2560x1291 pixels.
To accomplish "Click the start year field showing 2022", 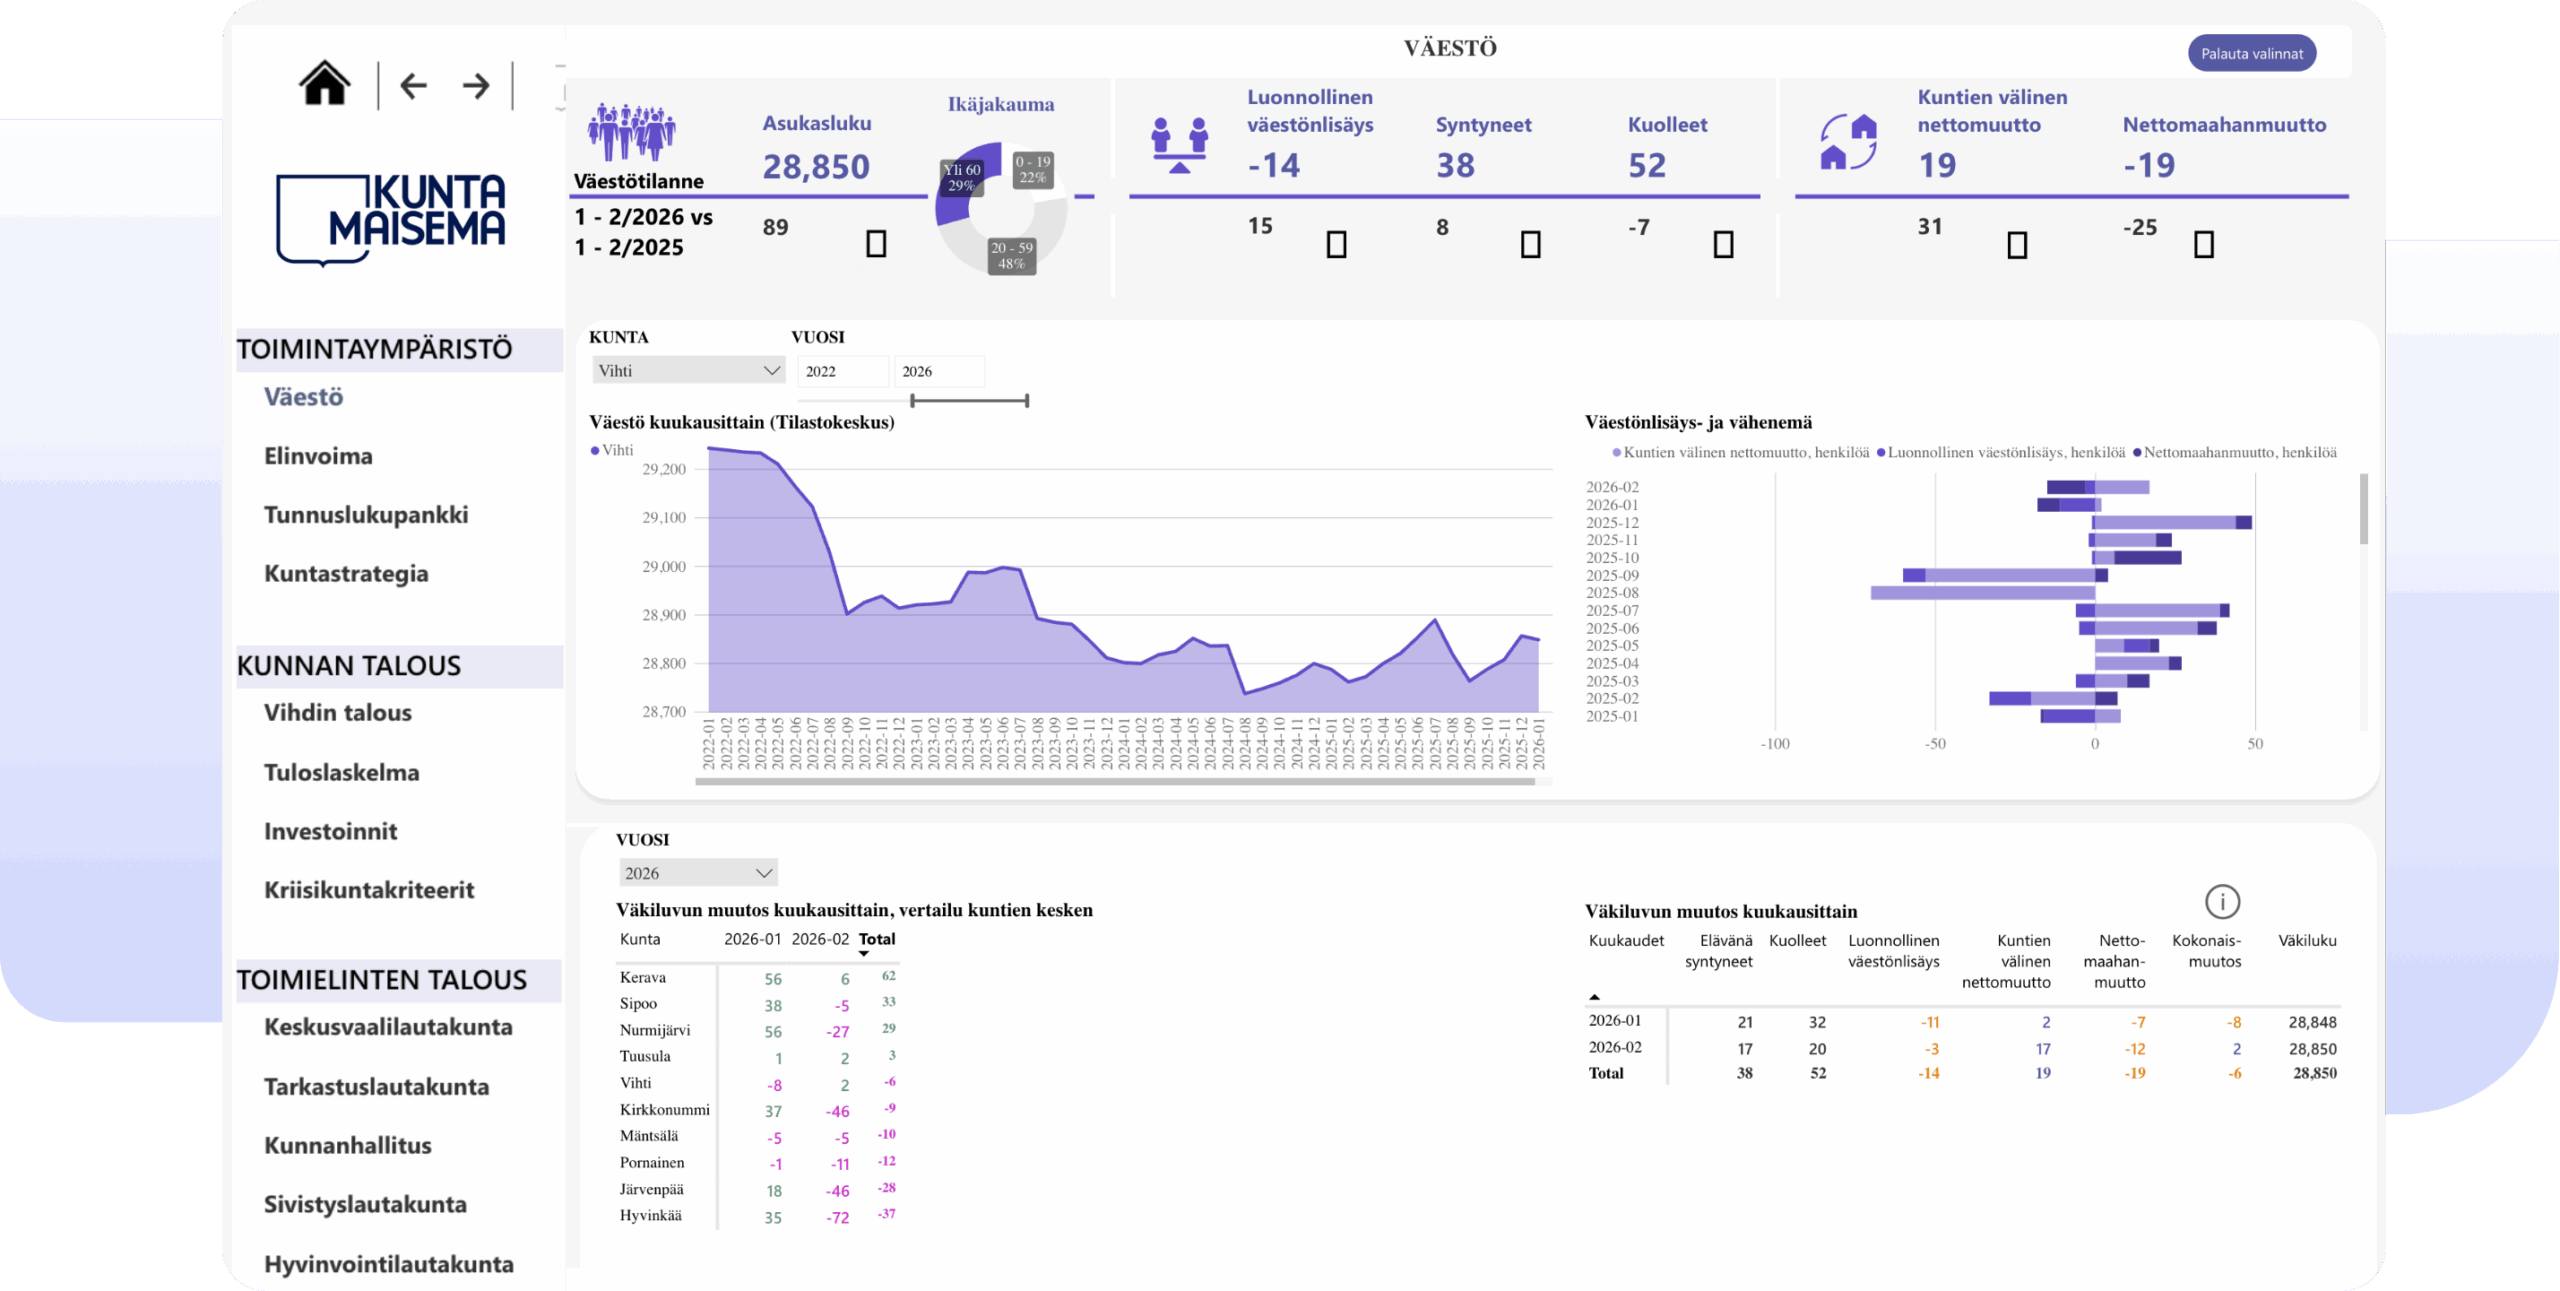I will [x=842, y=371].
